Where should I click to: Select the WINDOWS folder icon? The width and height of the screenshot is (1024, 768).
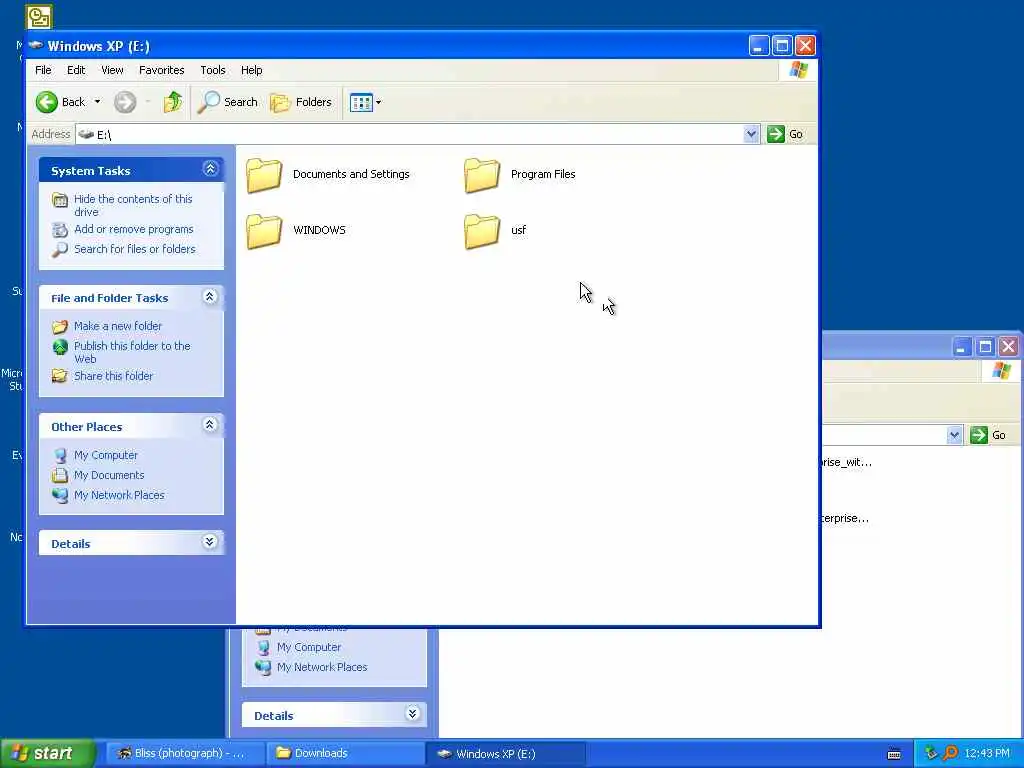[x=264, y=231]
